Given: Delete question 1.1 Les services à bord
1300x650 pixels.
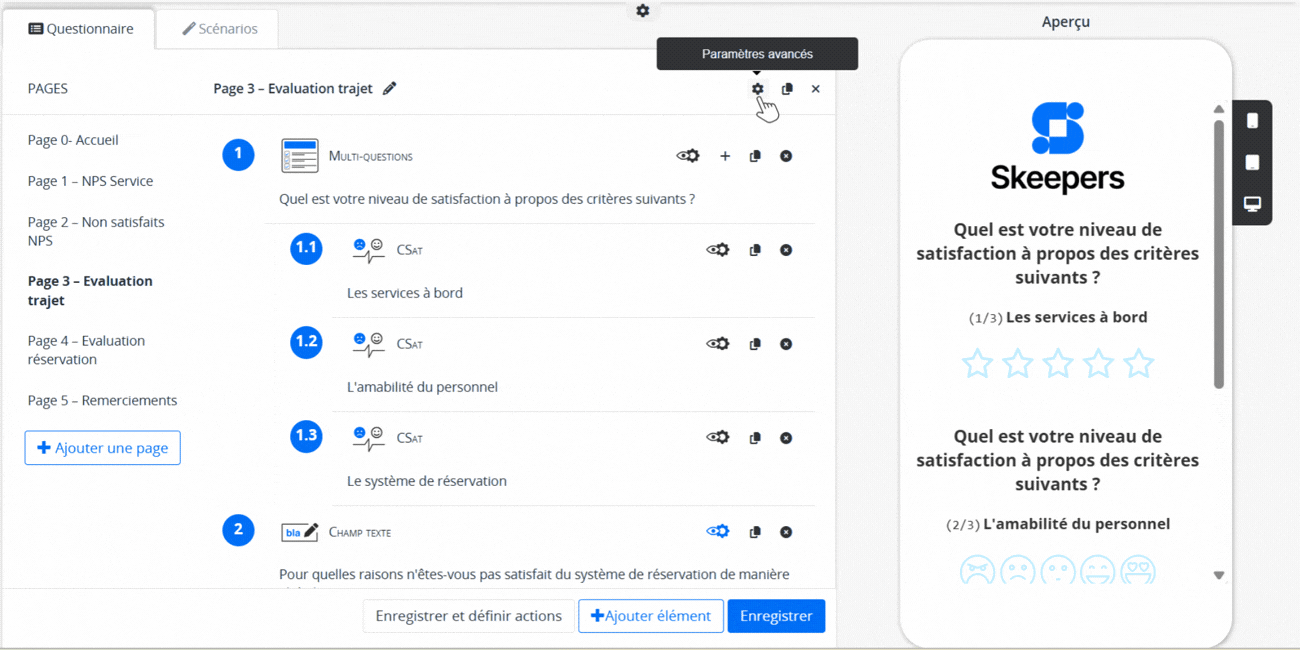Looking at the screenshot, I should pos(786,250).
